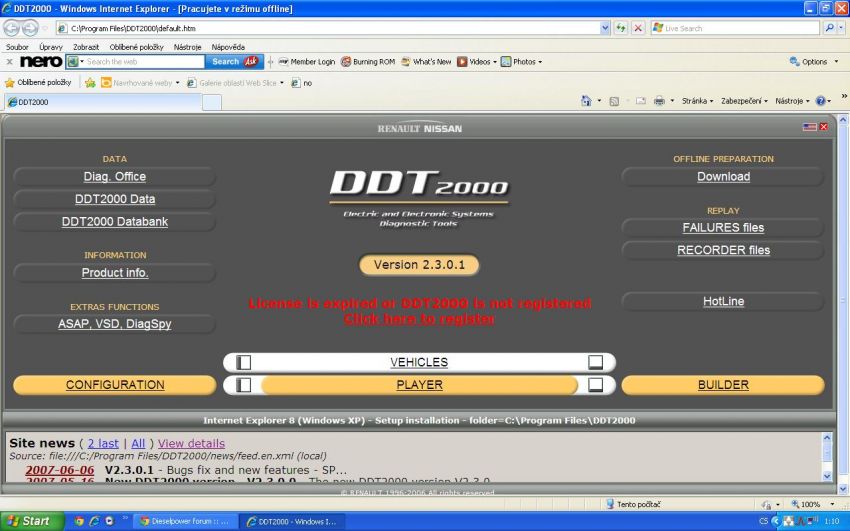Image resolution: width=850 pixels, height=531 pixels.
Task: Click Internet Explorer icon in quick launch
Action: click(94, 521)
